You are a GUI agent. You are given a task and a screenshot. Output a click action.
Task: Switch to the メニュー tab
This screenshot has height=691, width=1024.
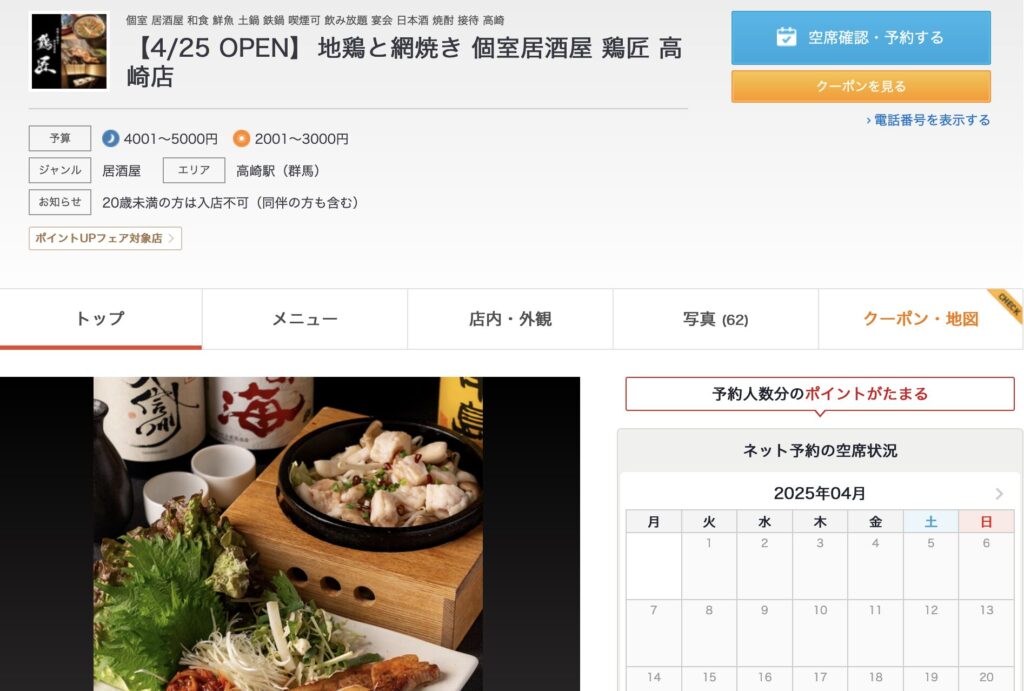(x=305, y=319)
